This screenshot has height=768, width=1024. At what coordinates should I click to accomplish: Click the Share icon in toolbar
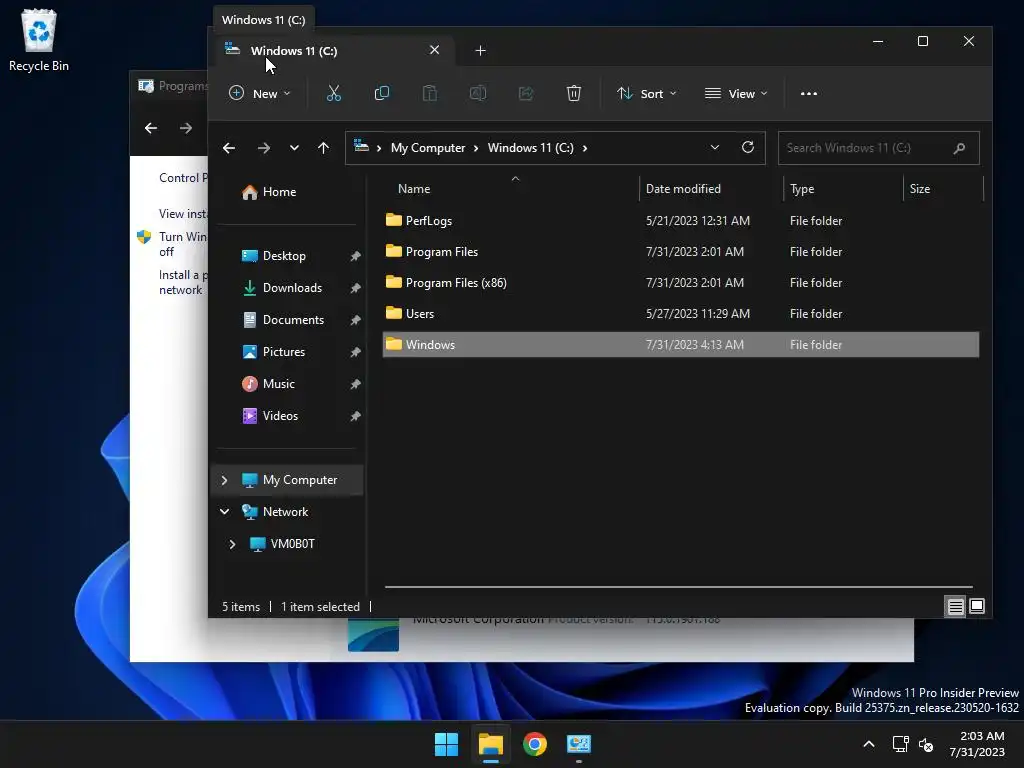click(526, 93)
